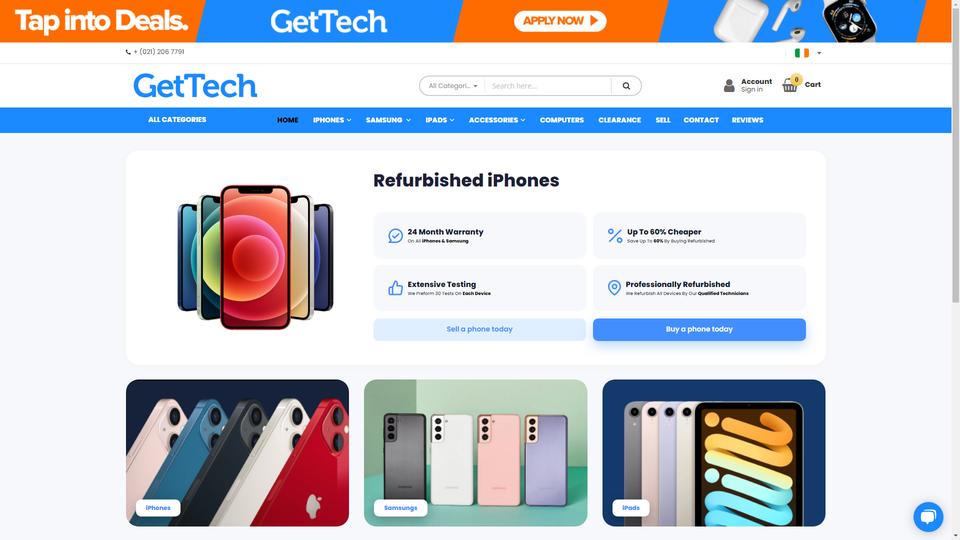This screenshot has height=540, width=960.
Task: Expand the All Categories search filter
Action: [x=452, y=86]
